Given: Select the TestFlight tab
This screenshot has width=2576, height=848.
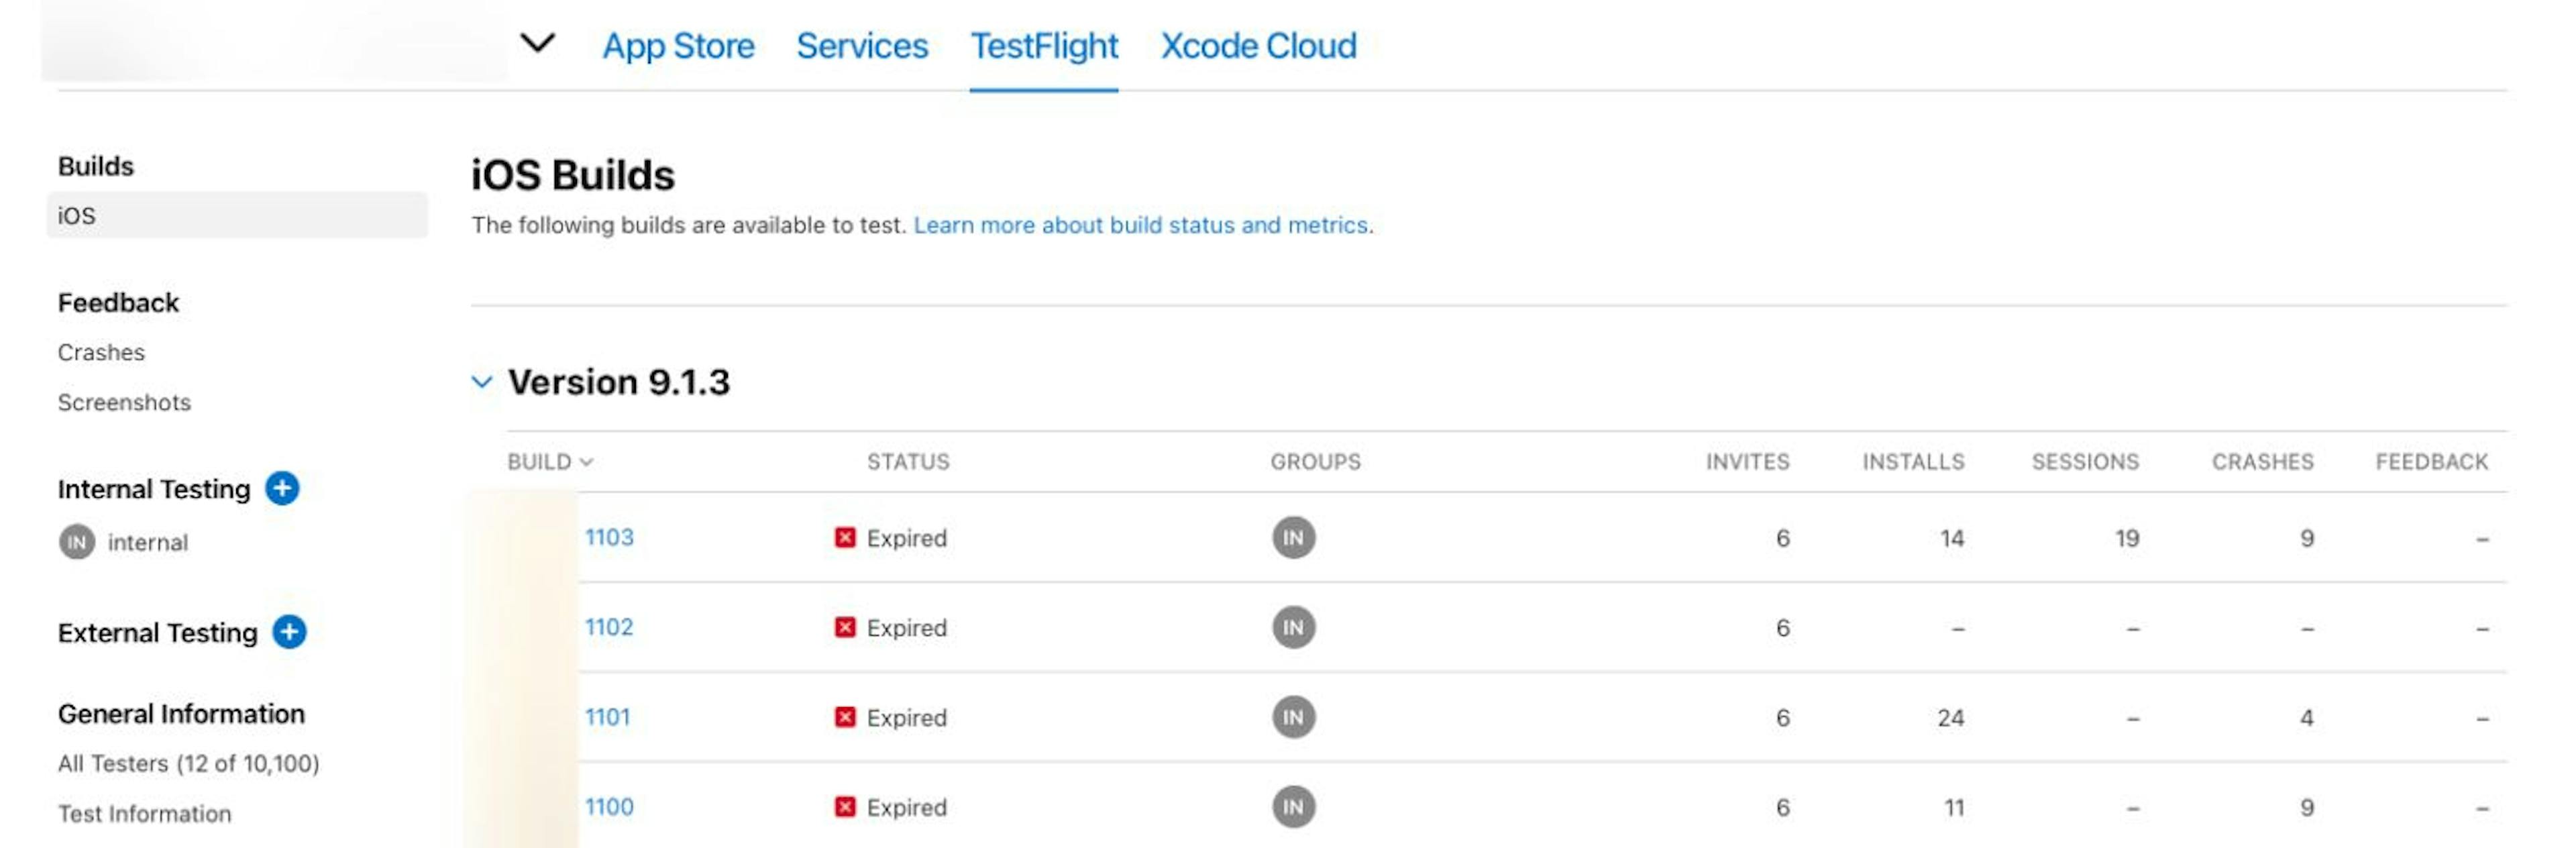Looking at the screenshot, I should 1042,43.
